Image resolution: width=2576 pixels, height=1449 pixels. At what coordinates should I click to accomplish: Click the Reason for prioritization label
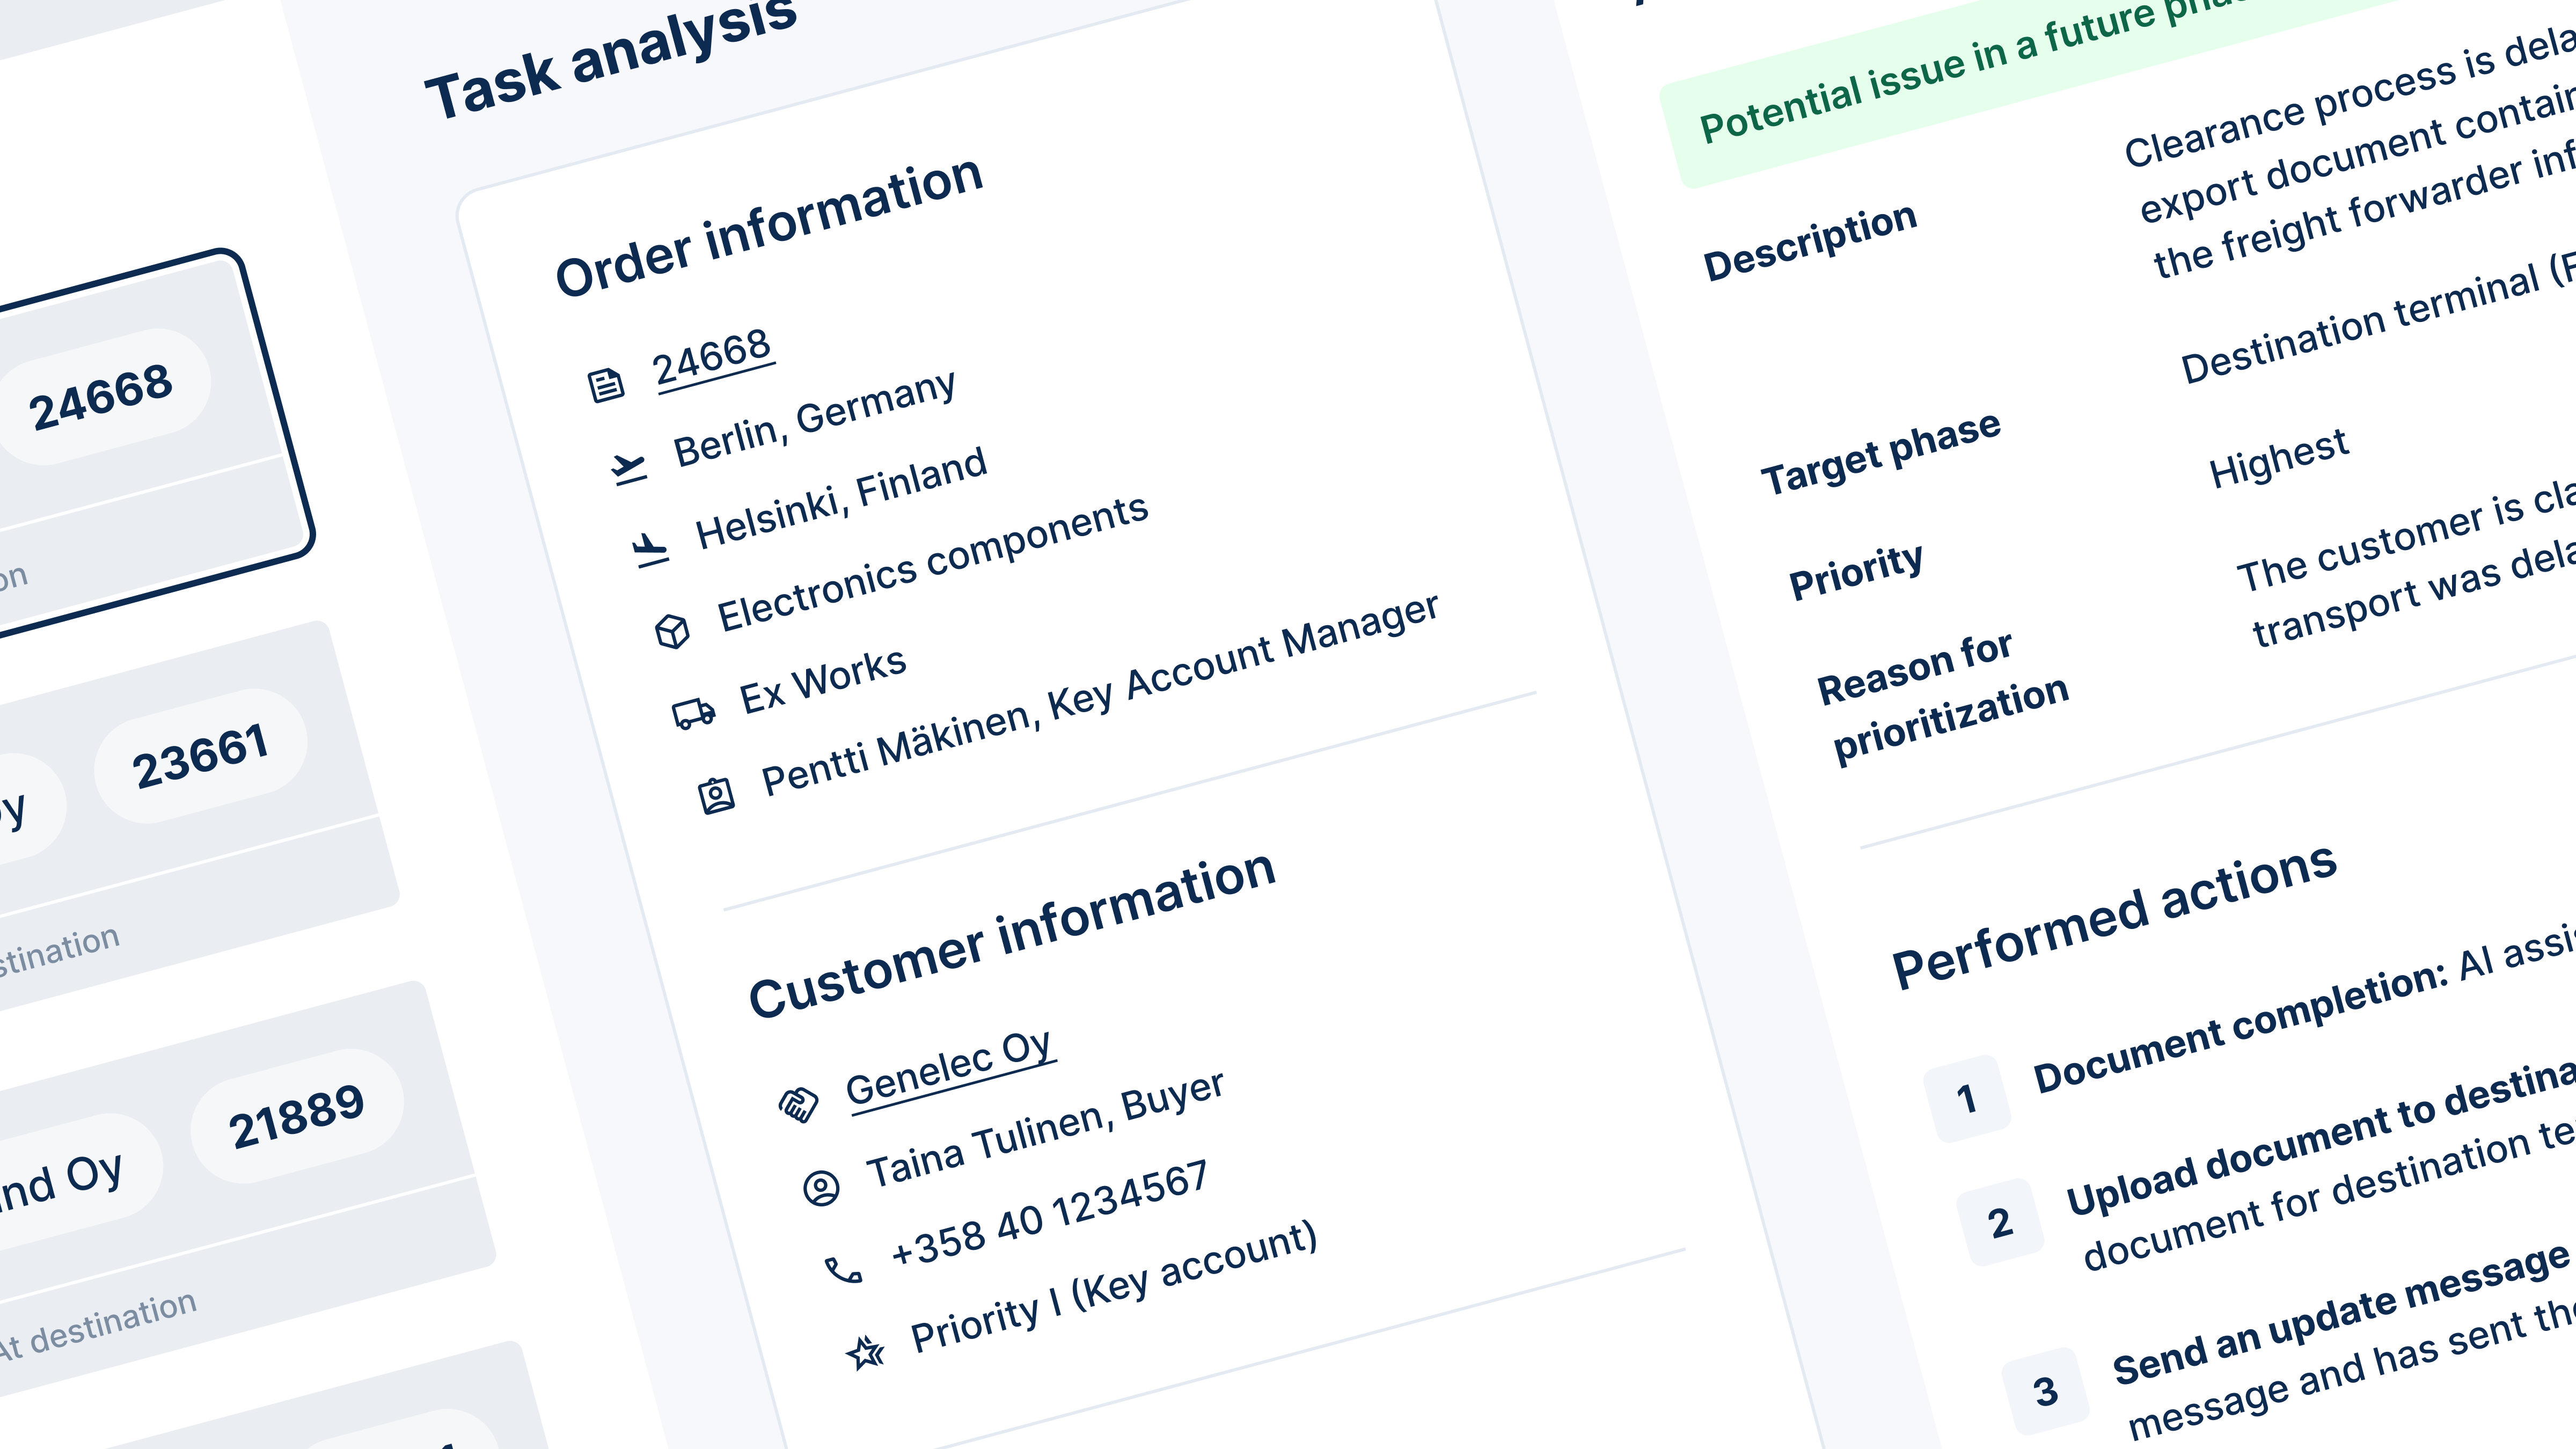pos(1942,697)
